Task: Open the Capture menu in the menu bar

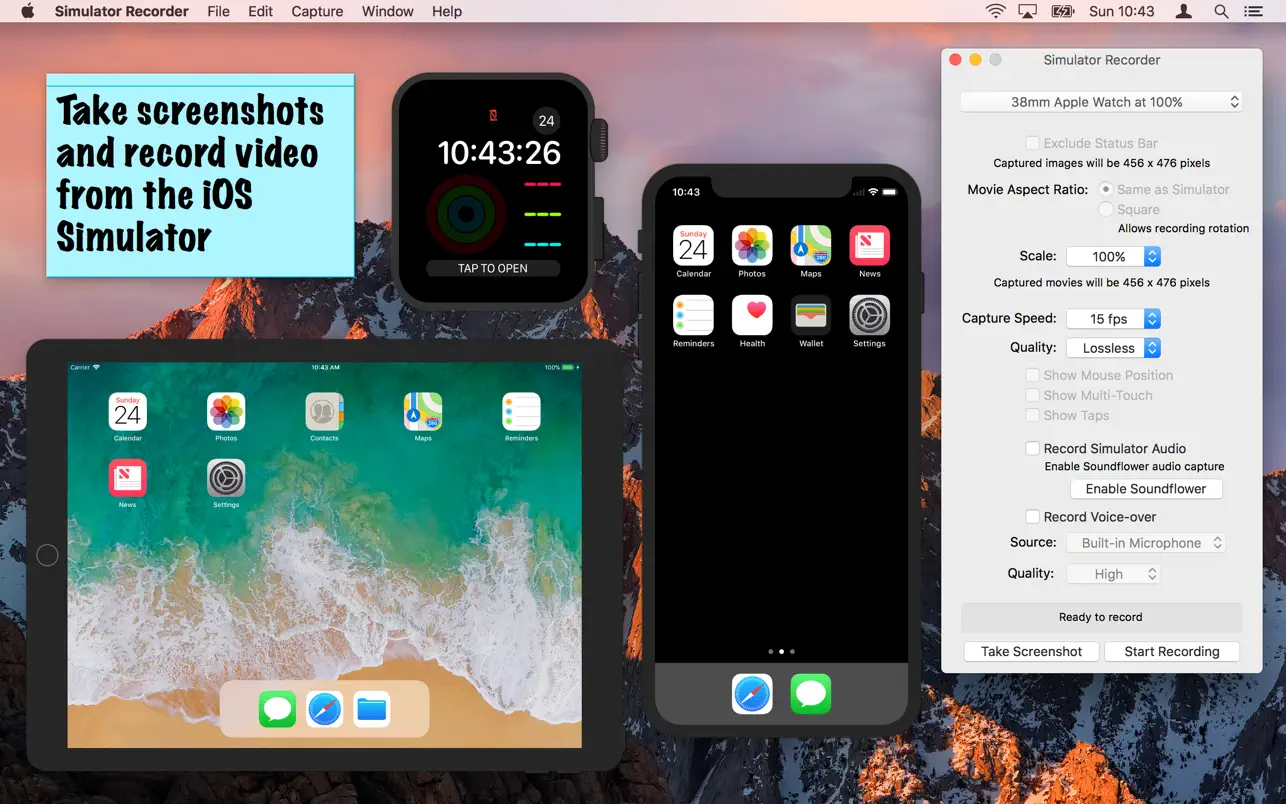Action: point(317,11)
